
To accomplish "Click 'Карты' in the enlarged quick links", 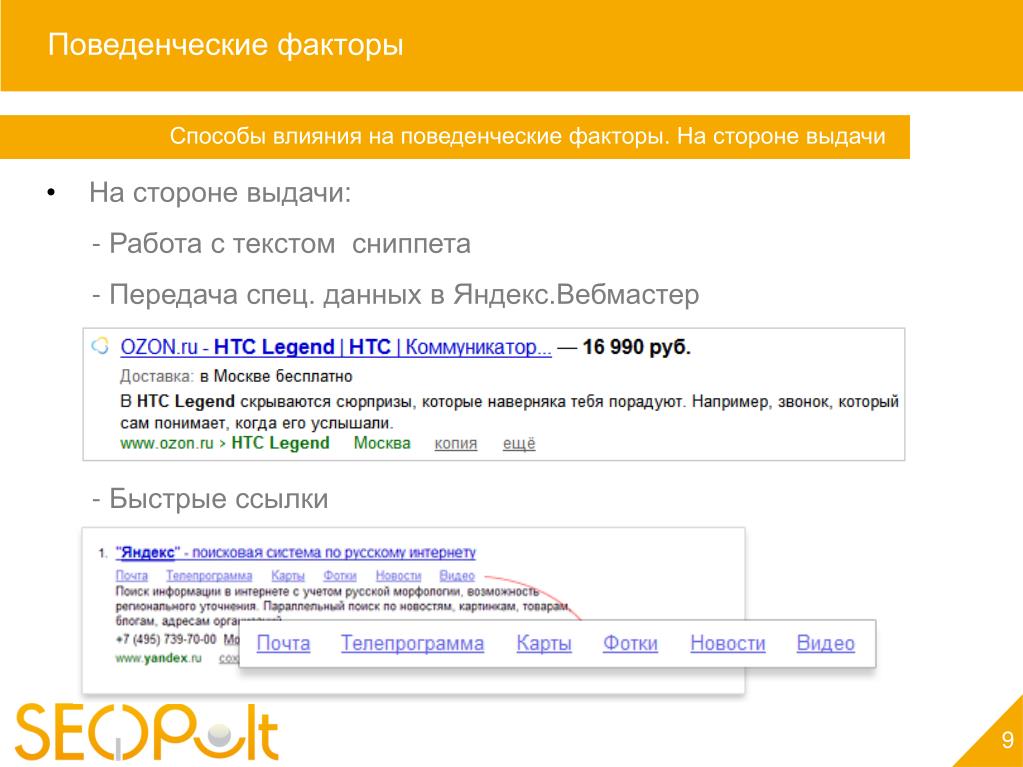I will click(543, 643).
